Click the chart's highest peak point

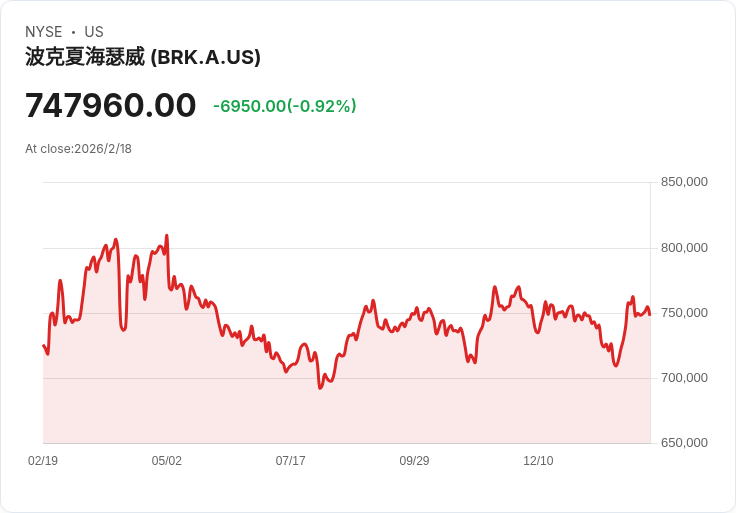tap(167, 236)
